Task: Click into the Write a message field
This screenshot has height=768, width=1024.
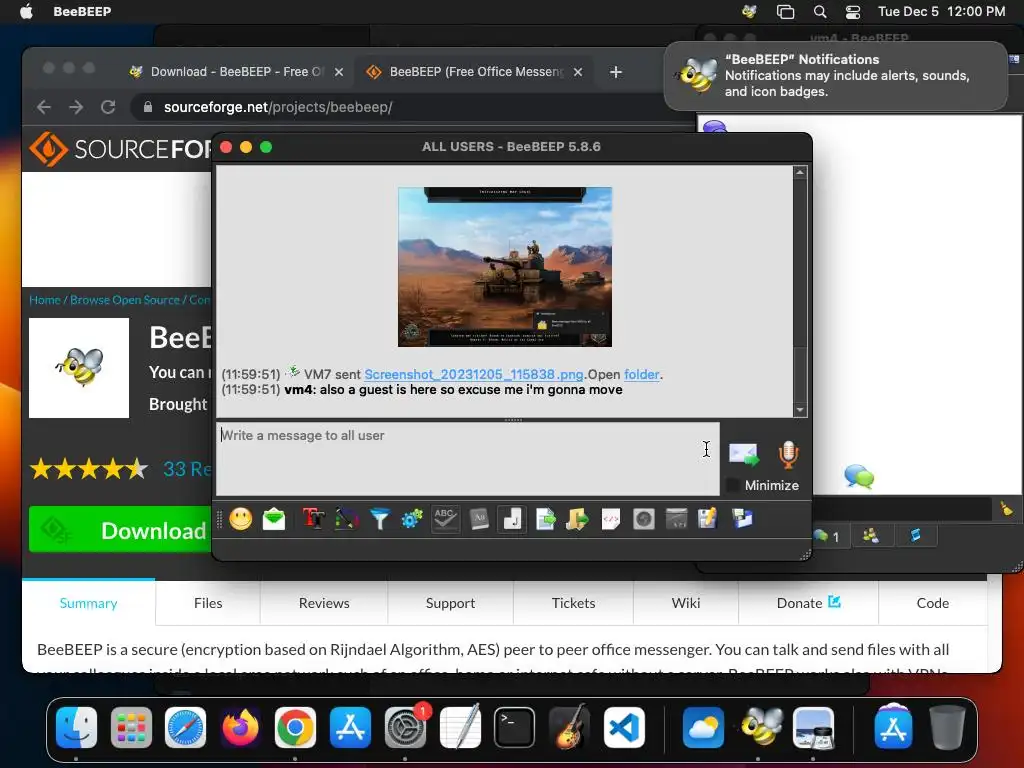Action: click(468, 458)
